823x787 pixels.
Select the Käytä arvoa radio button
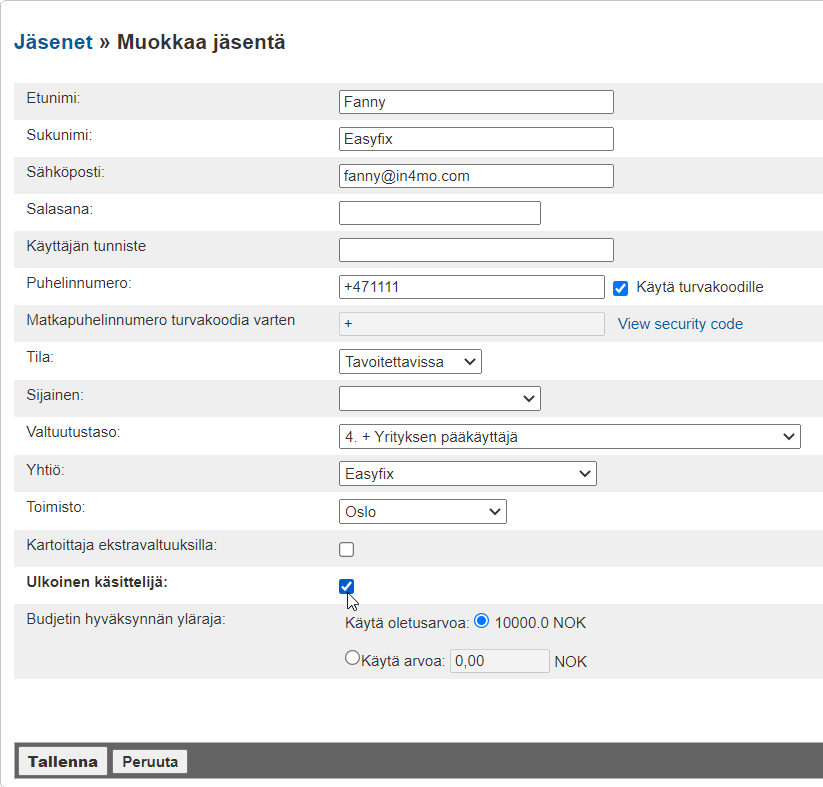351,658
